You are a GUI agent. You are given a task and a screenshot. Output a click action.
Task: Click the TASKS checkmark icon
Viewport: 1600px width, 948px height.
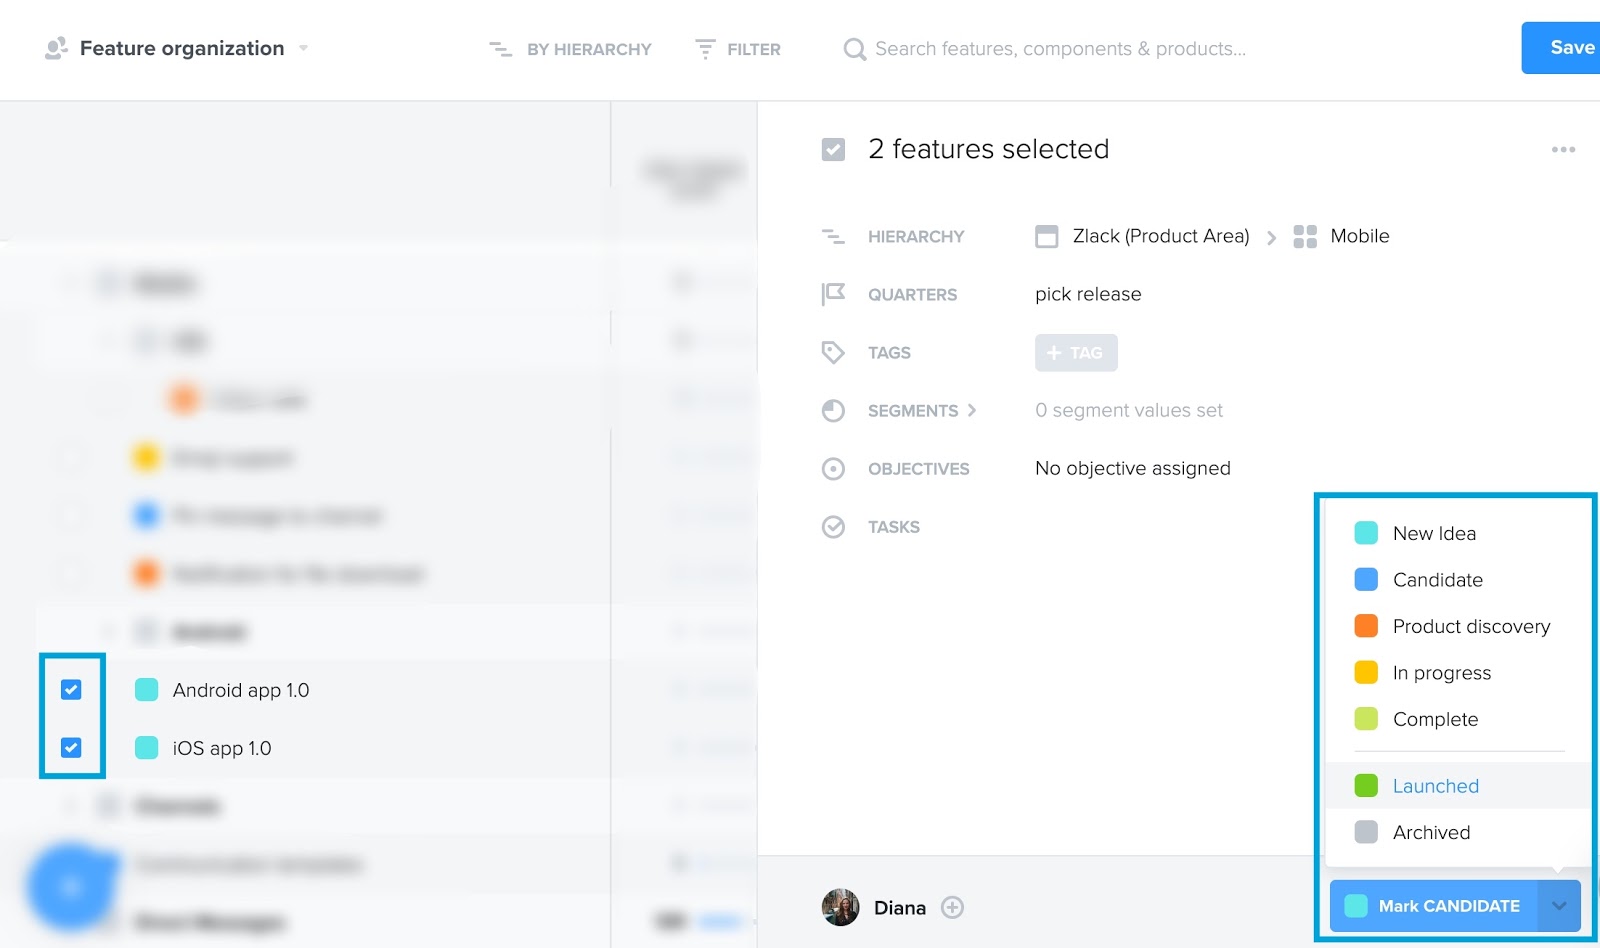coord(833,526)
